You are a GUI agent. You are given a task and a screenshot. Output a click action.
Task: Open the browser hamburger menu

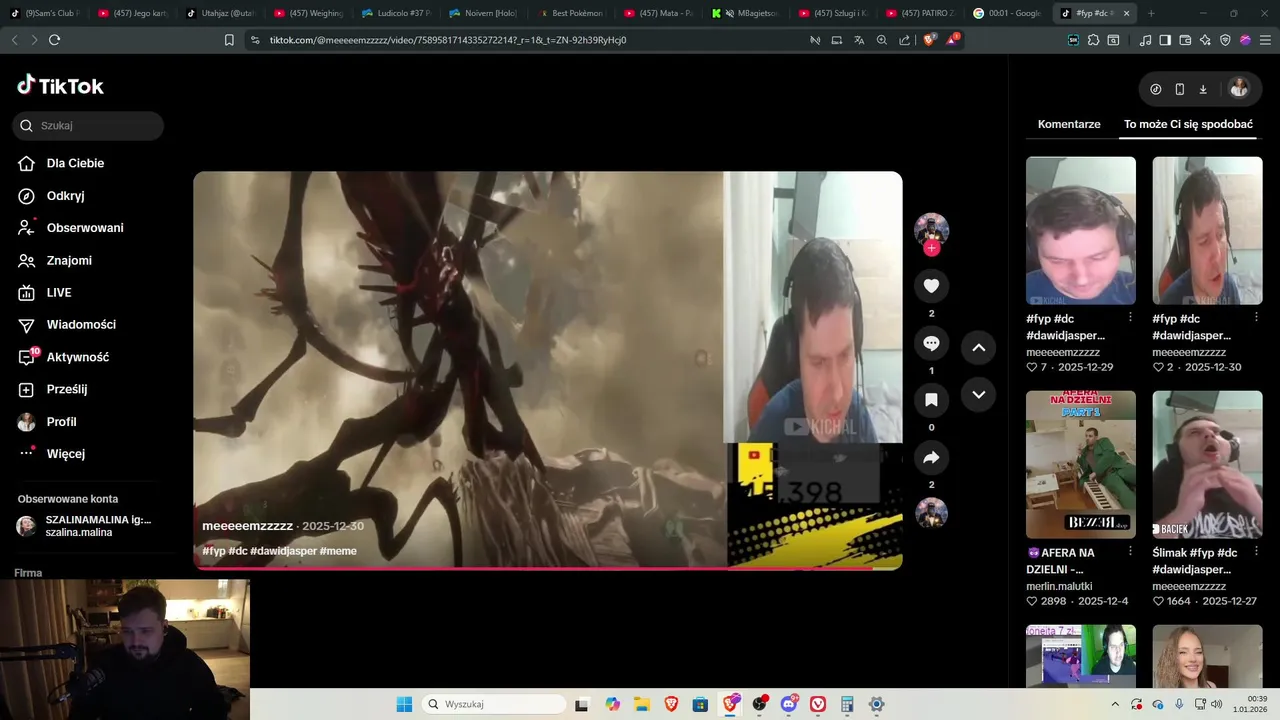pos(1264,40)
